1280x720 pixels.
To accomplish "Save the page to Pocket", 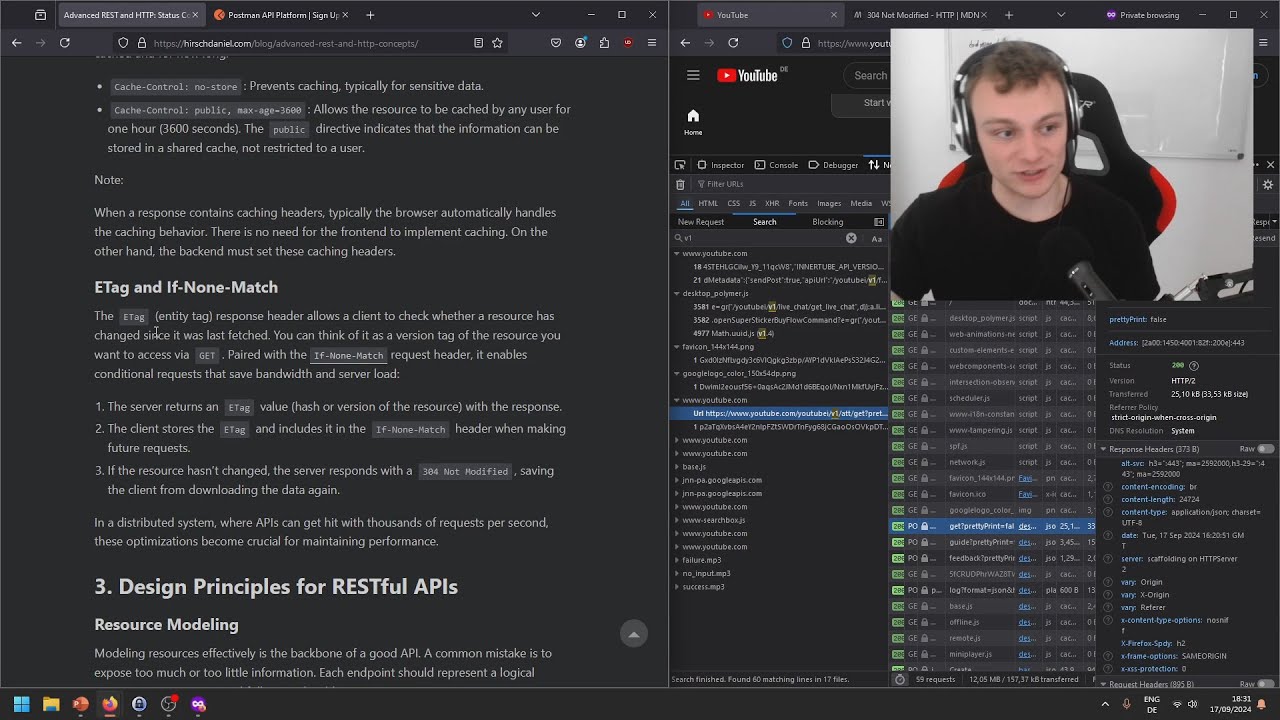I will pos(556,43).
